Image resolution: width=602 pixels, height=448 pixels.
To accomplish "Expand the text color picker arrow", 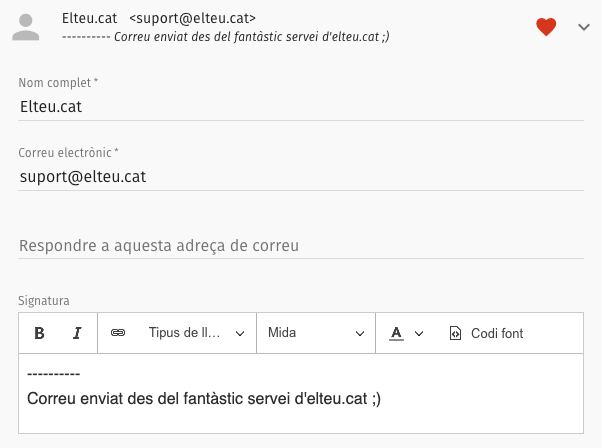I will pos(419,334).
